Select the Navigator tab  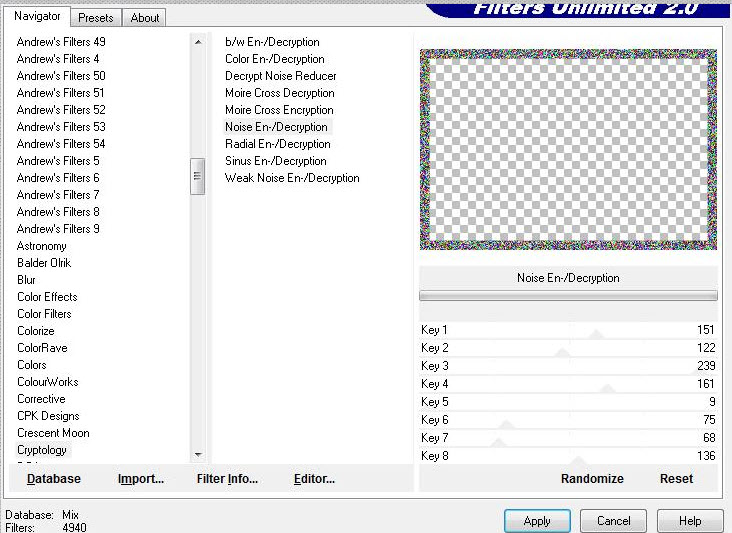pos(37,16)
